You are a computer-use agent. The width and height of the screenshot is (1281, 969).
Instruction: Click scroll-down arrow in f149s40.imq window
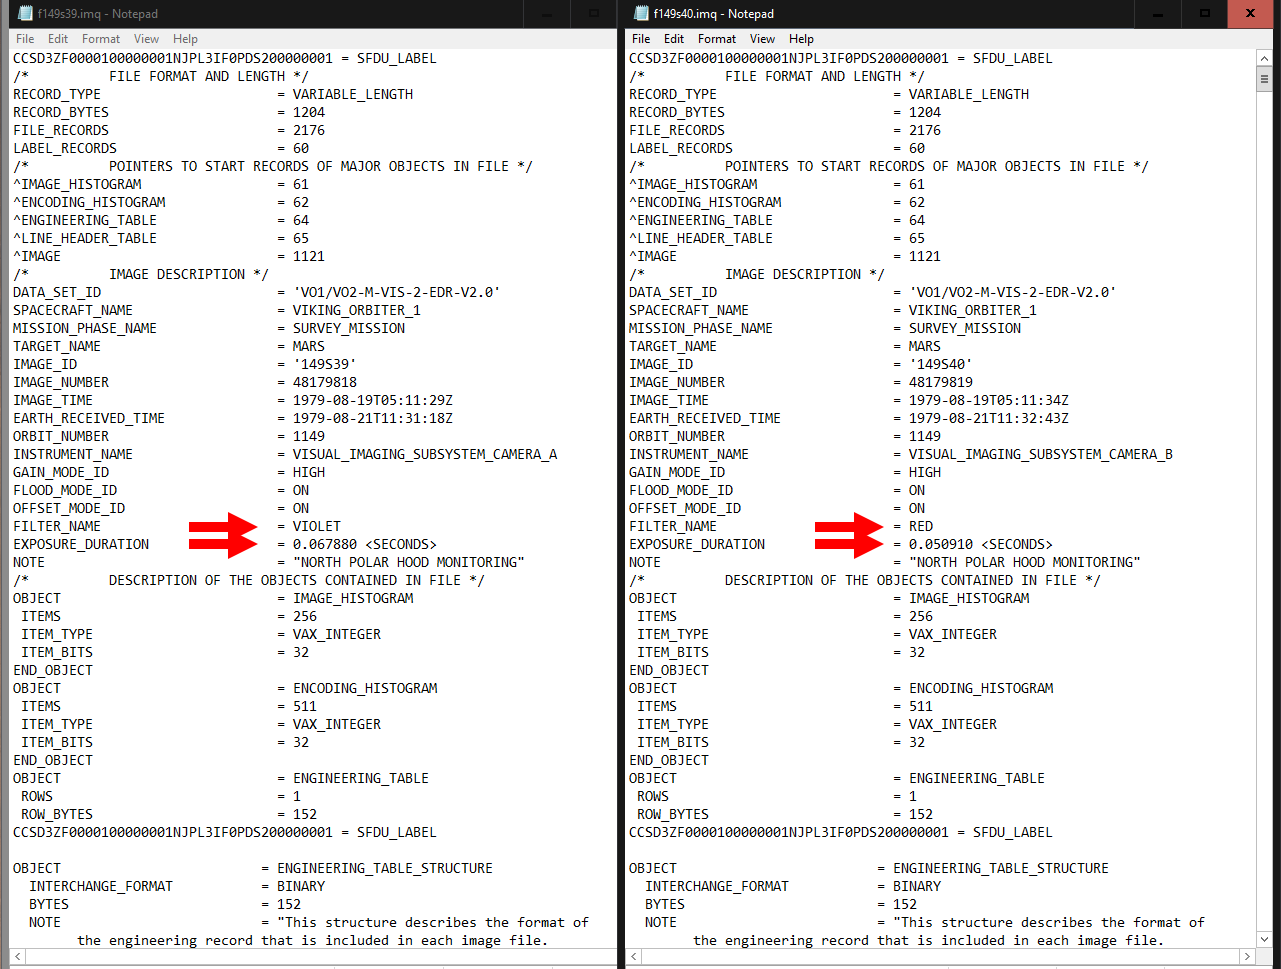(1265, 939)
